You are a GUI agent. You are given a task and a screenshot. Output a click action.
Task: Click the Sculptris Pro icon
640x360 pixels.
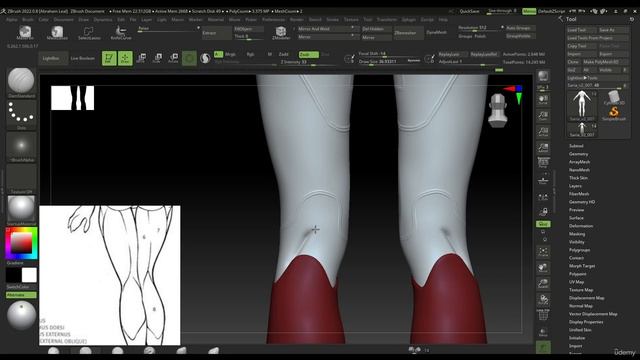tap(205, 58)
